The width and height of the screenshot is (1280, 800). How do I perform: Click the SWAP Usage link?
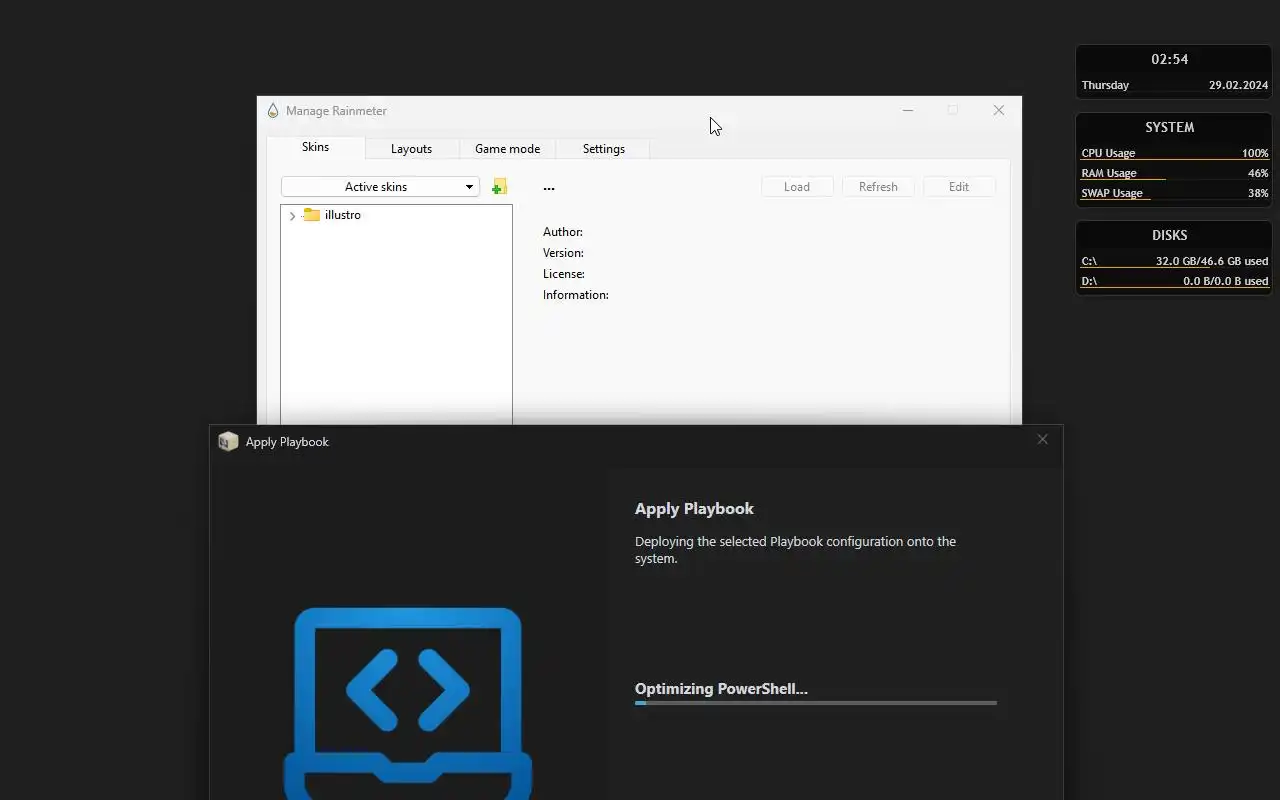[x=1111, y=193]
